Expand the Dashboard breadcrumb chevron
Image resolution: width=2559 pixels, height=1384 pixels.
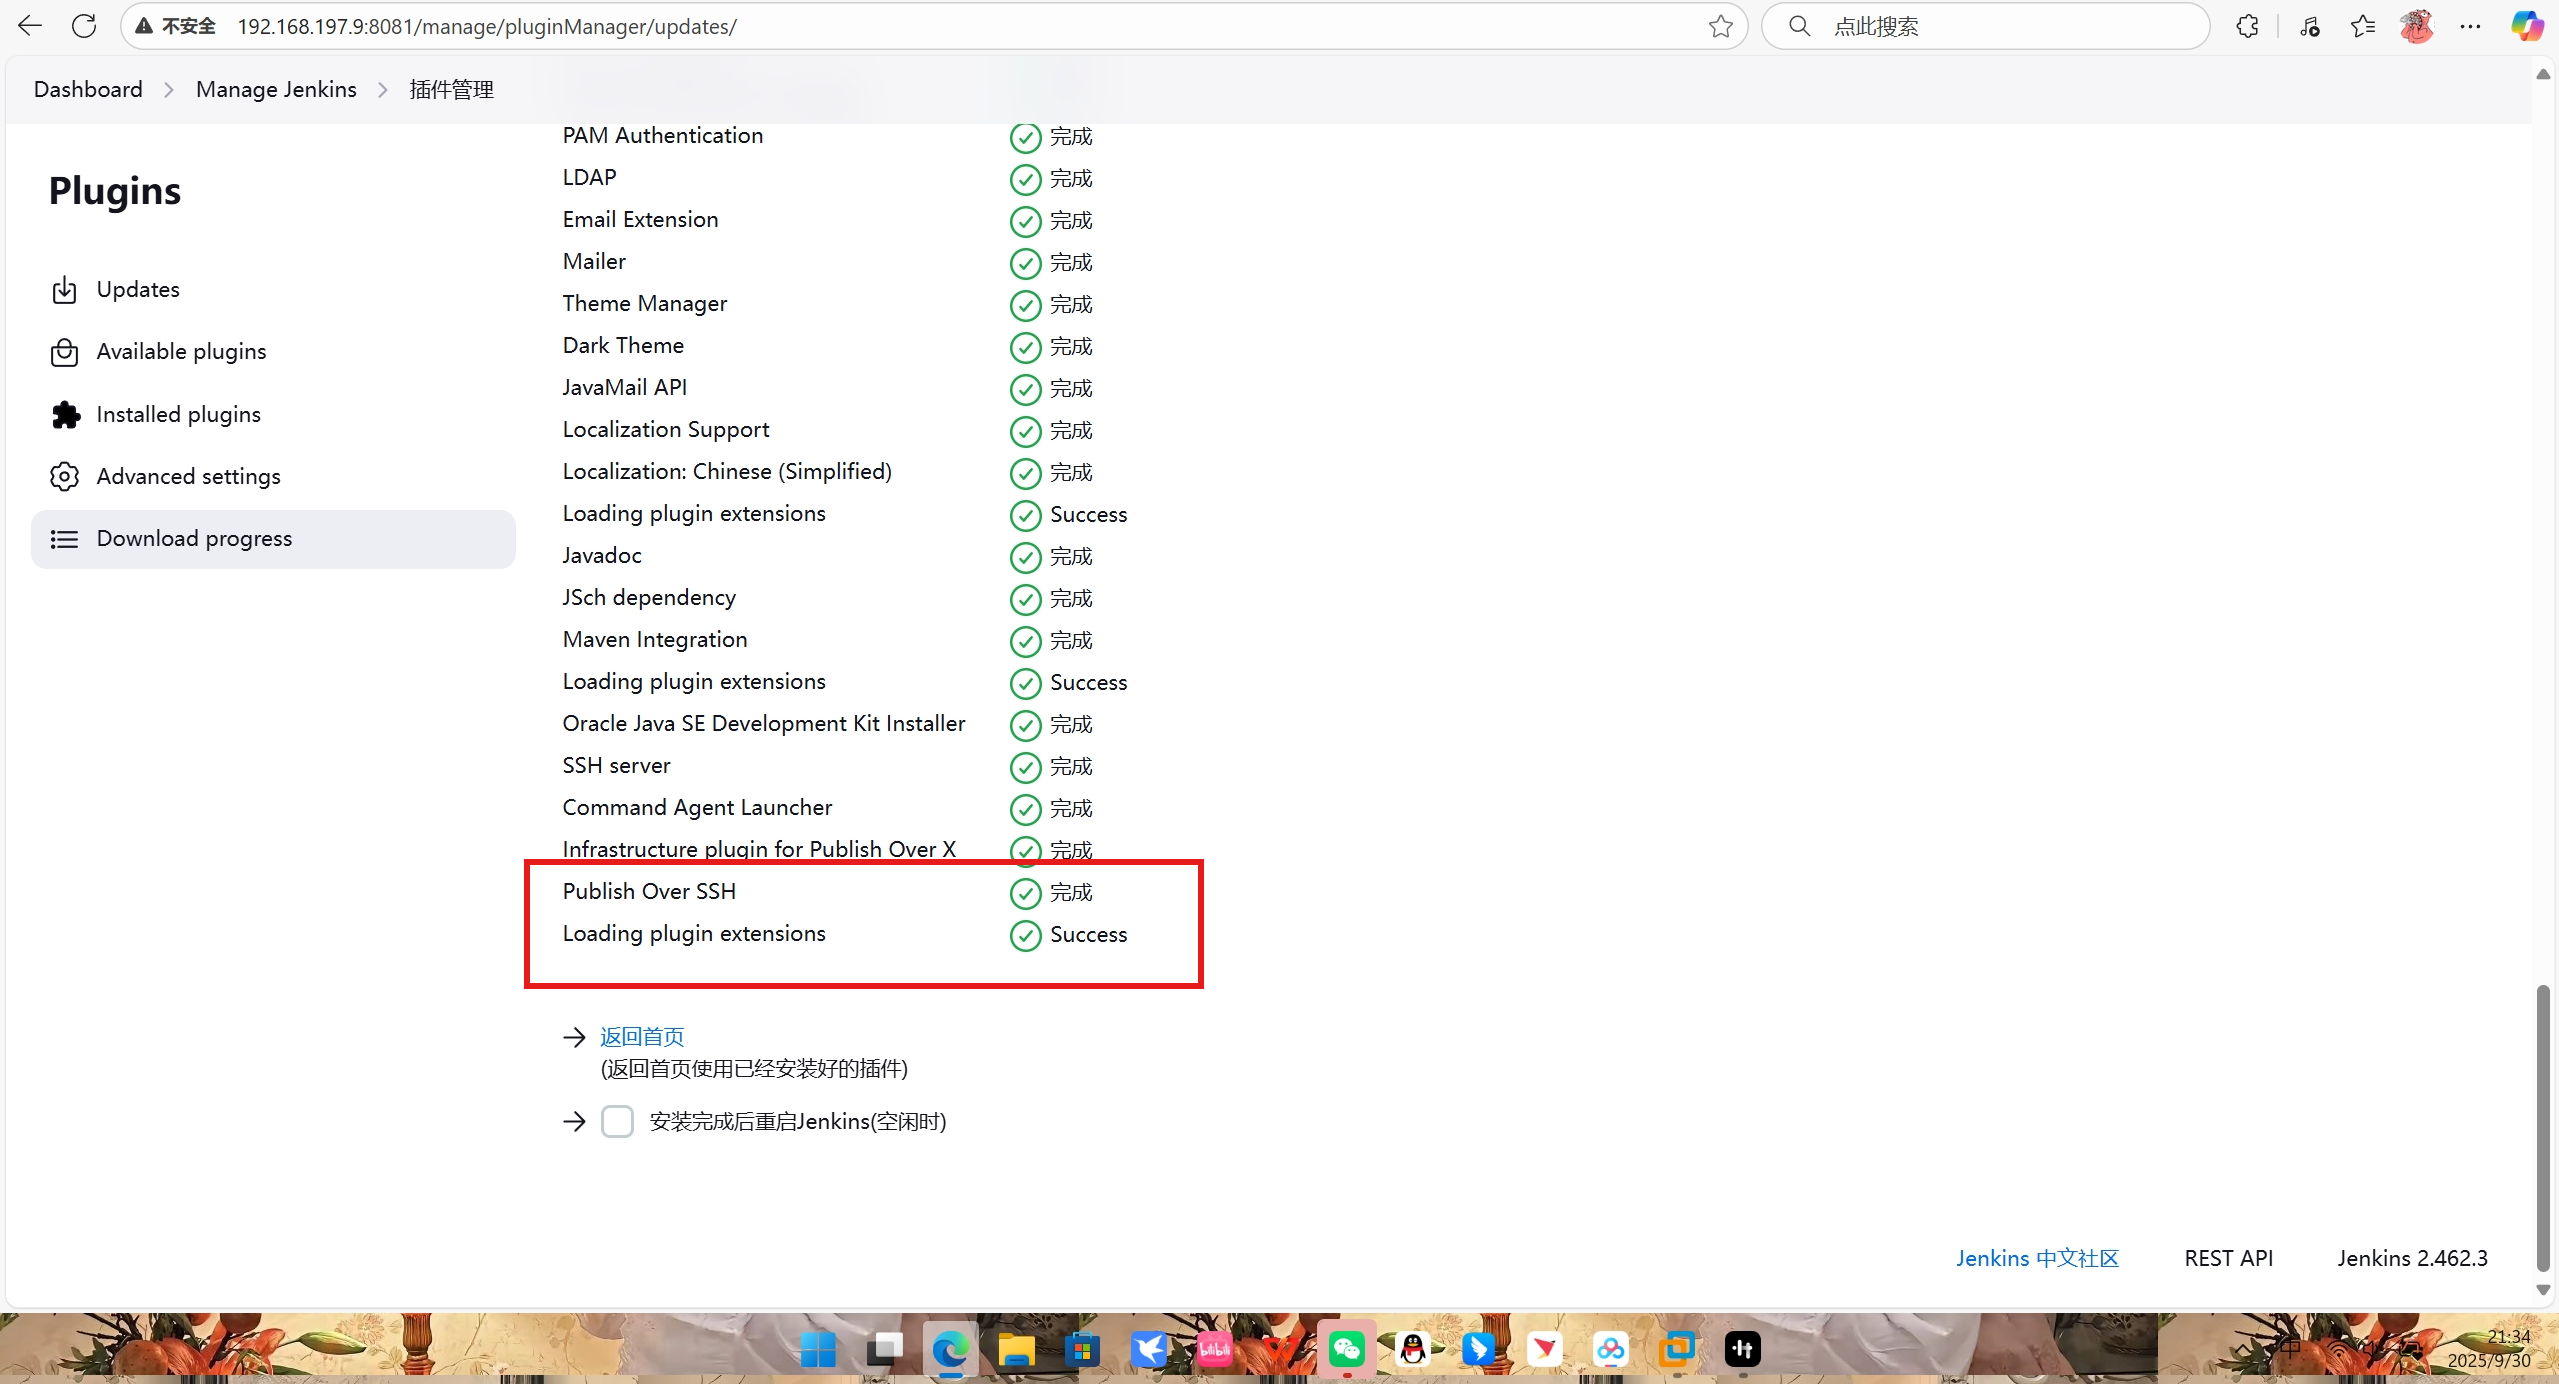169,90
